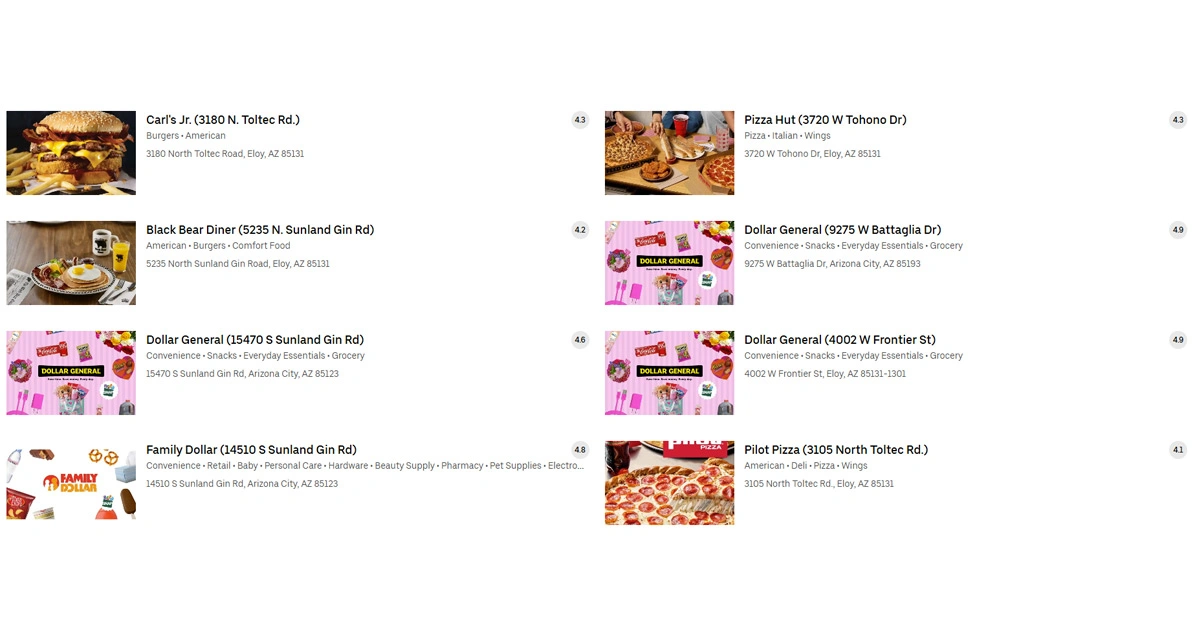Open the Pizza Hut food thumbnail

(669, 153)
